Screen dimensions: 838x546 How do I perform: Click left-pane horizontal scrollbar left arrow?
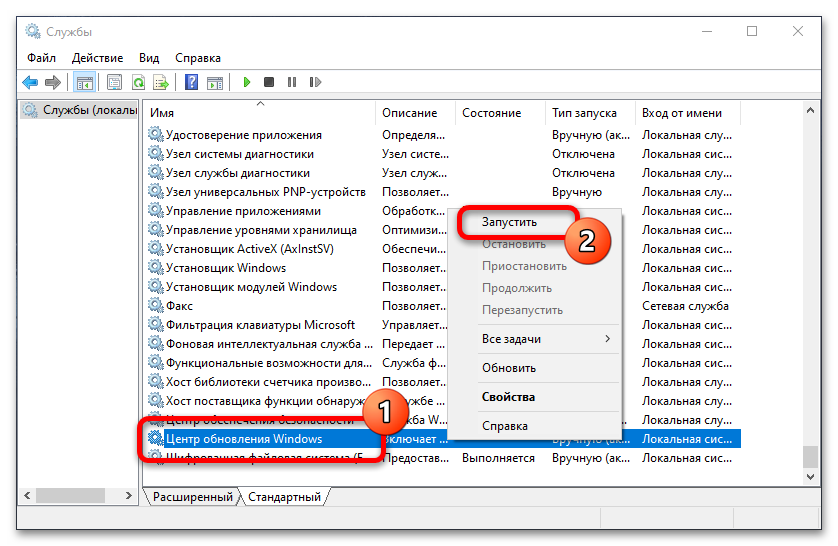(27, 496)
